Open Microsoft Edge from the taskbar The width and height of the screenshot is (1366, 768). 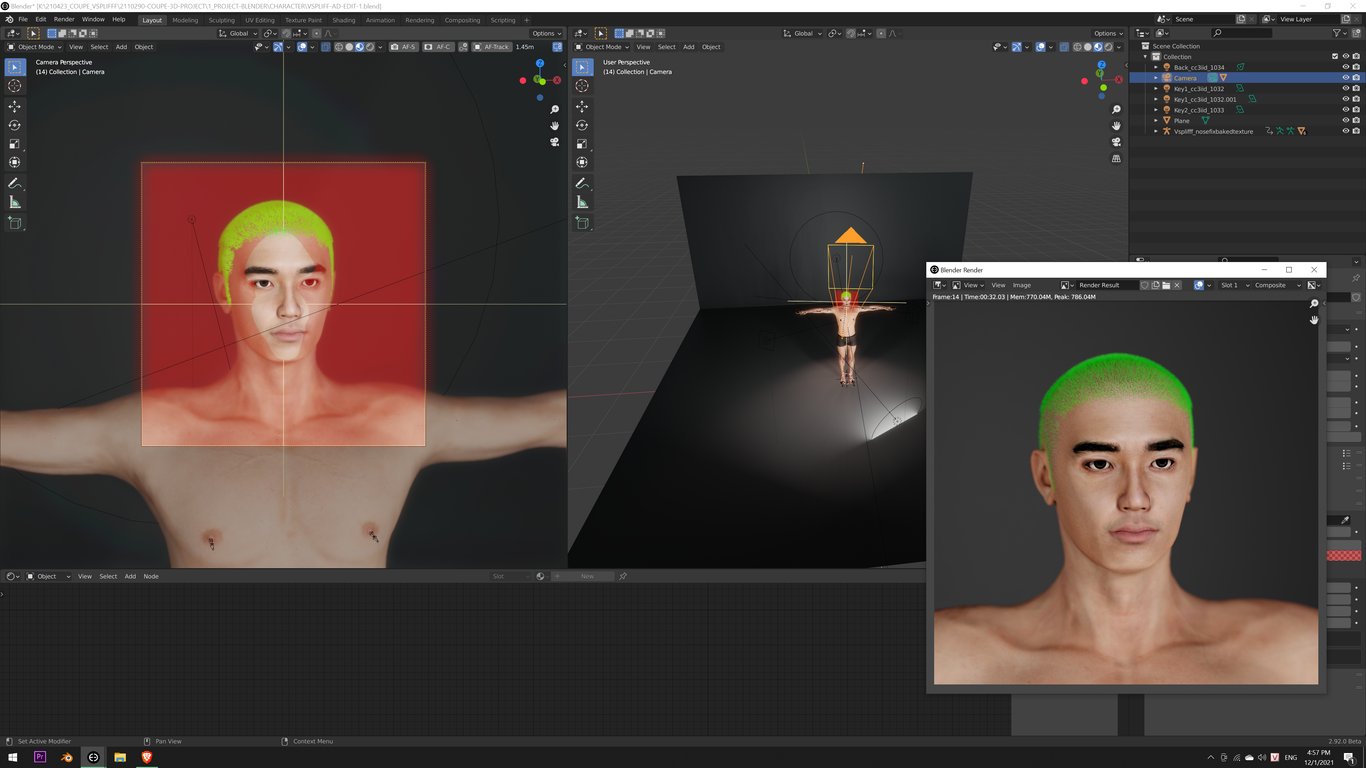(93, 758)
